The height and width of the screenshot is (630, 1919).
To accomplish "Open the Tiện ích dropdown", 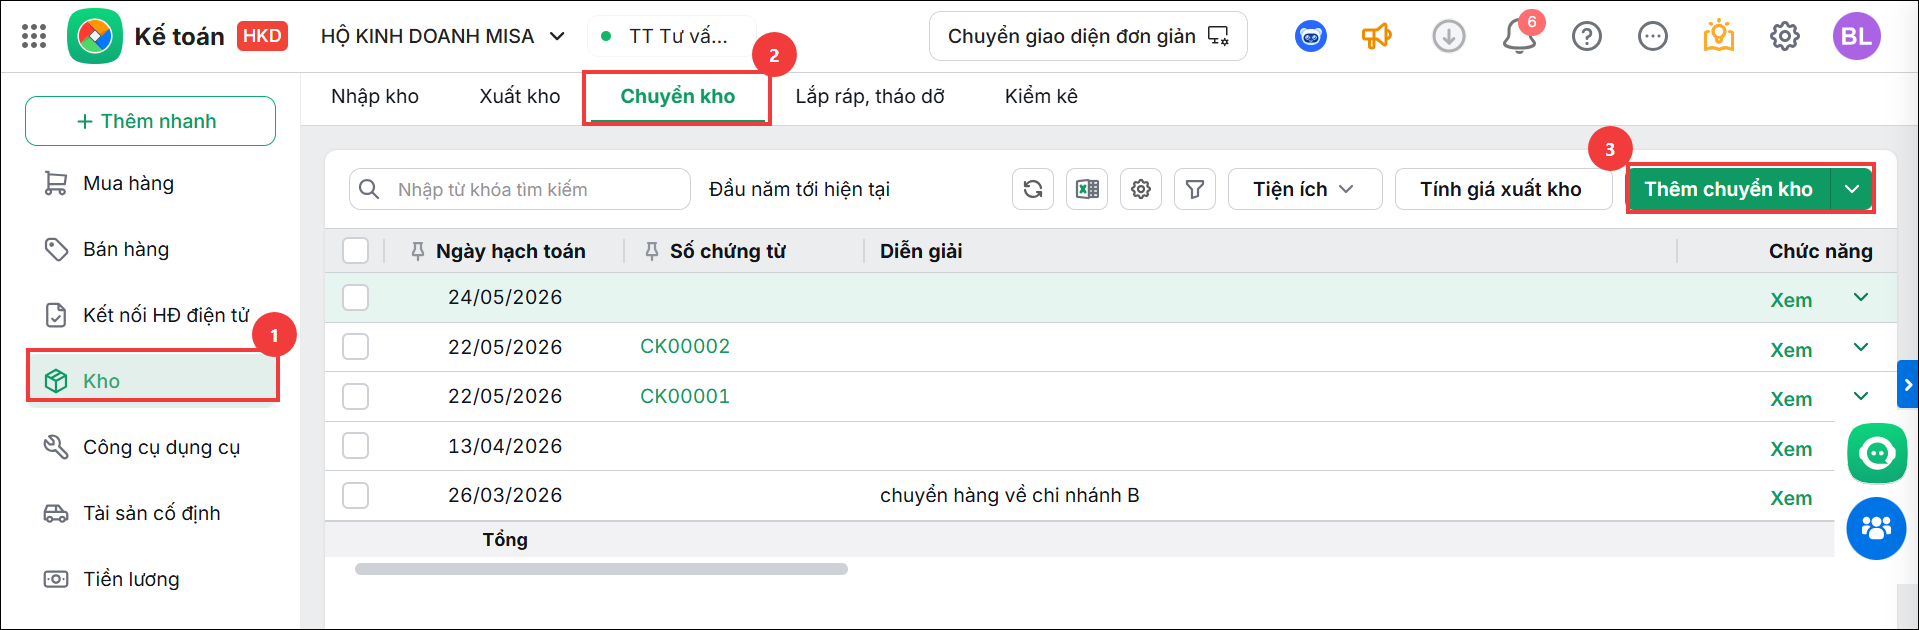I will [x=1304, y=189].
